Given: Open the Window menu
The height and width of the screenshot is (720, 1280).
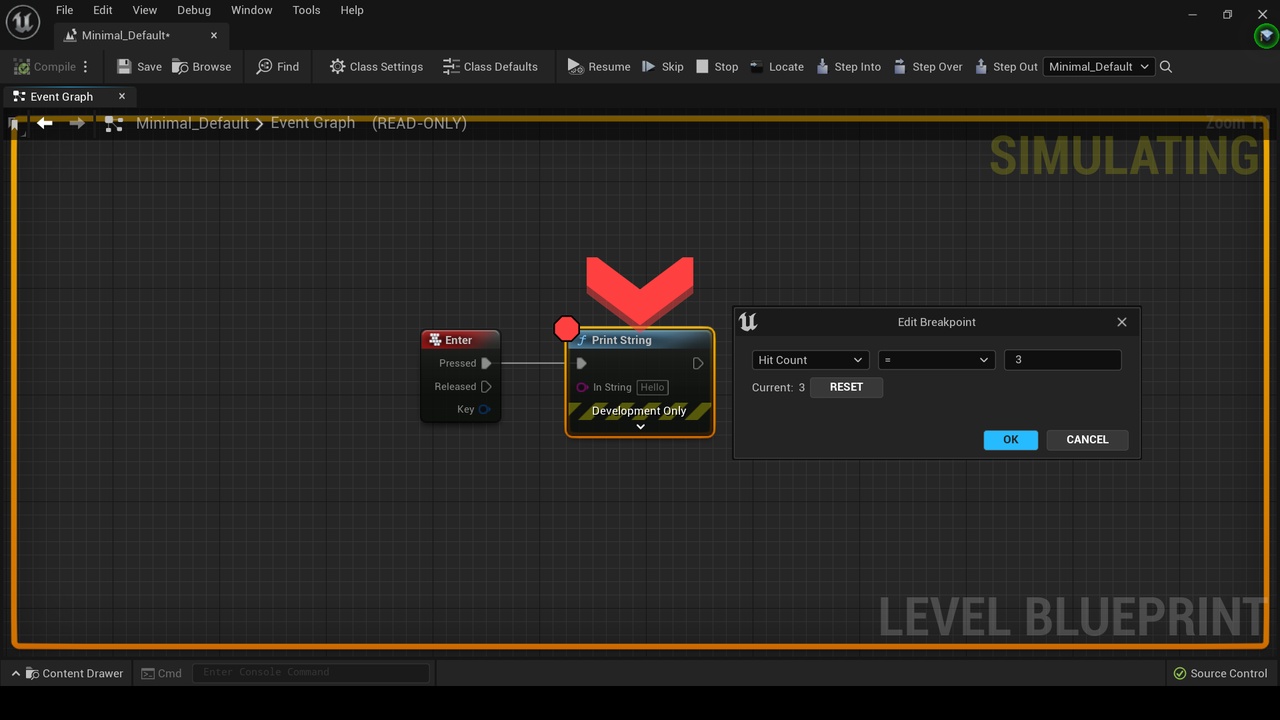Looking at the screenshot, I should (252, 10).
